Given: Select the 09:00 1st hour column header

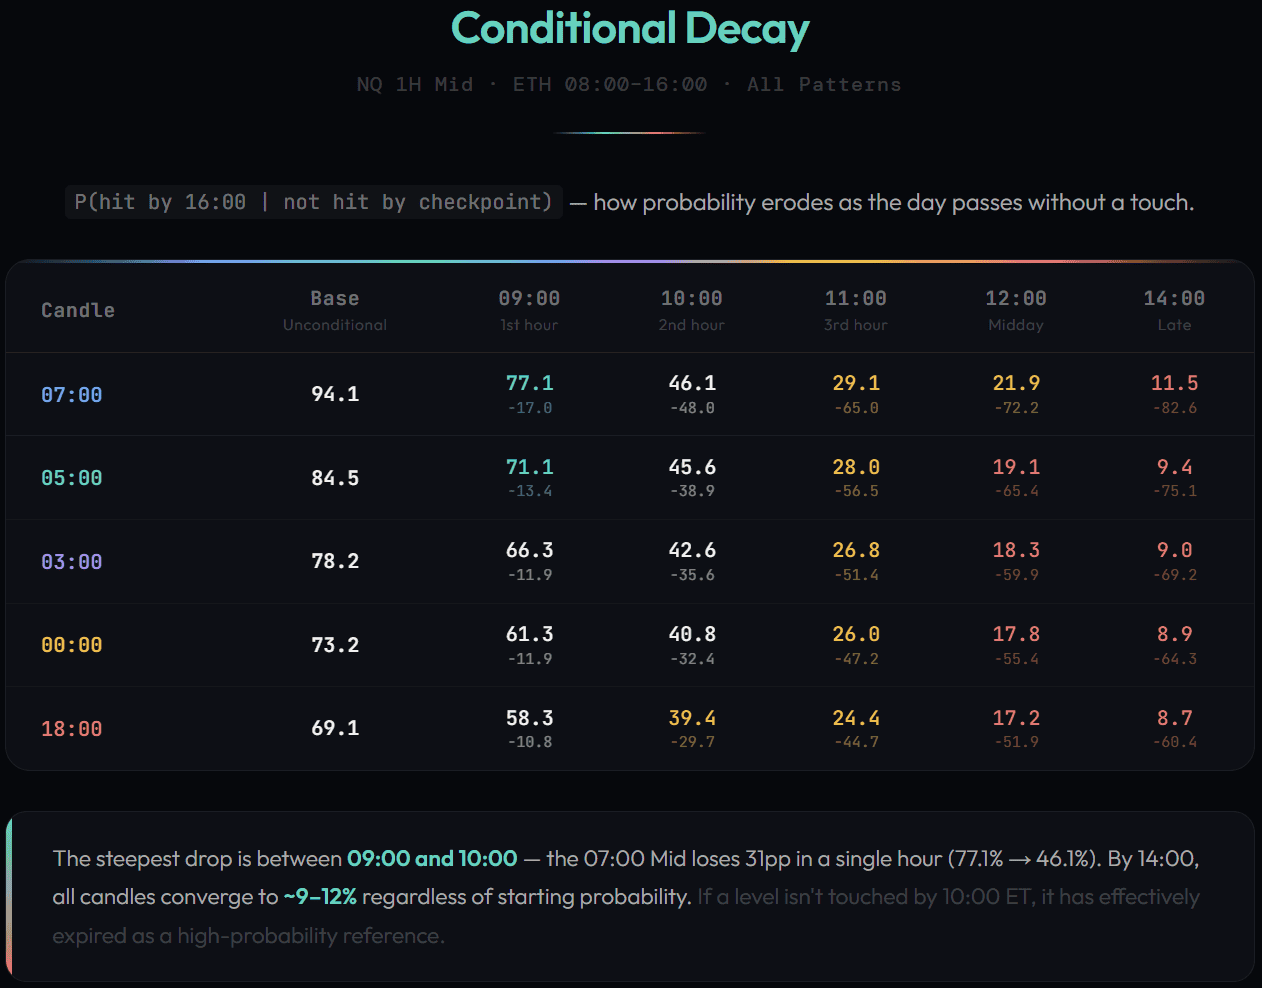Looking at the screenshot, I should (529, 310).
